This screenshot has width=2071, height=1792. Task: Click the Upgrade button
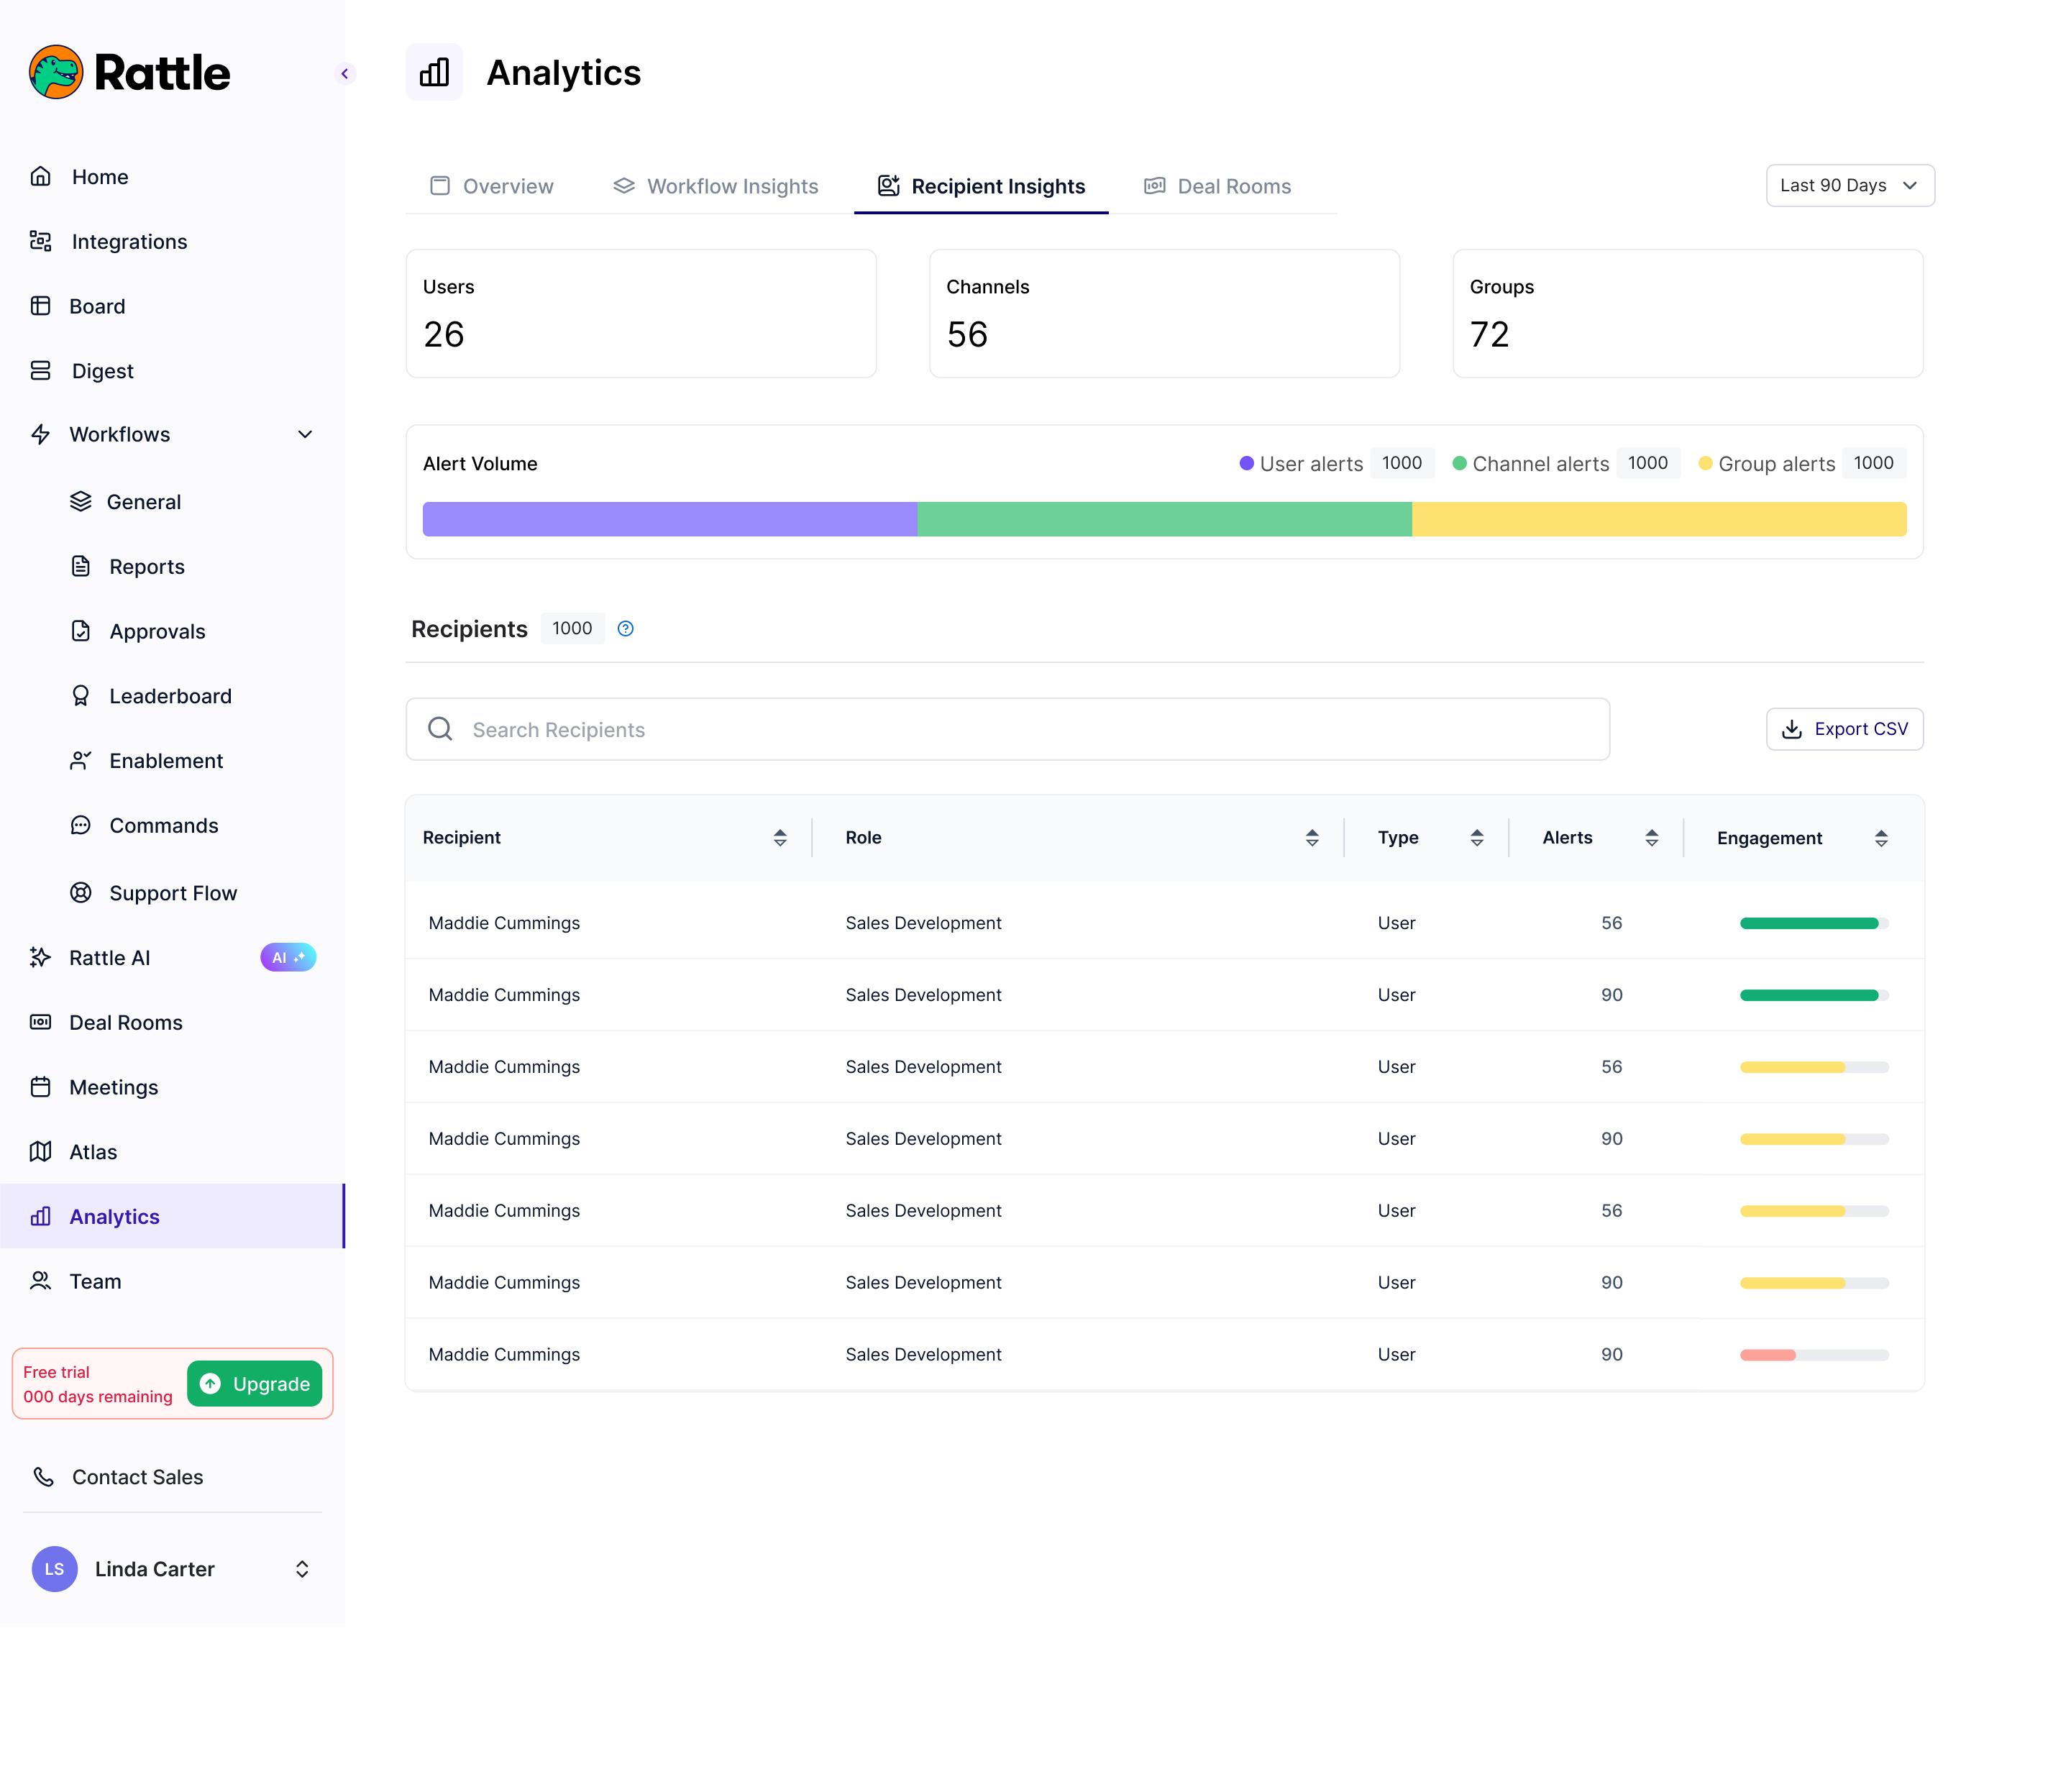click(254, 1384)
